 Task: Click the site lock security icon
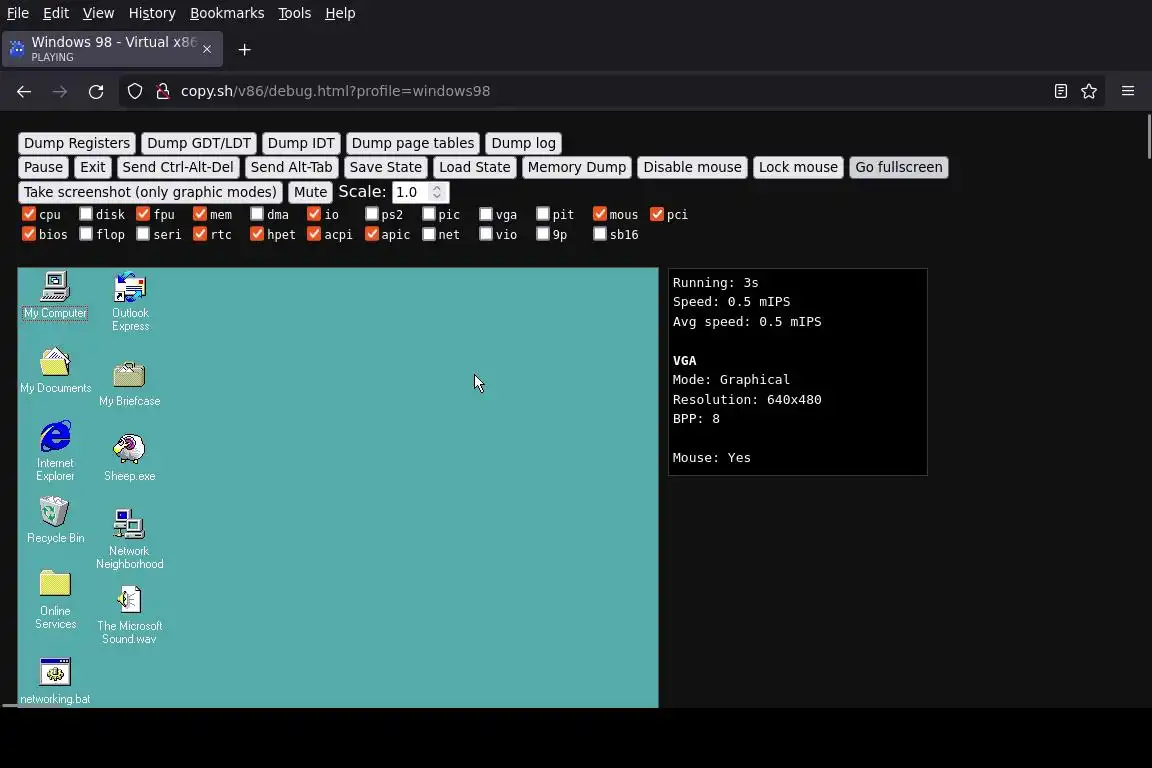coord(162,91)
